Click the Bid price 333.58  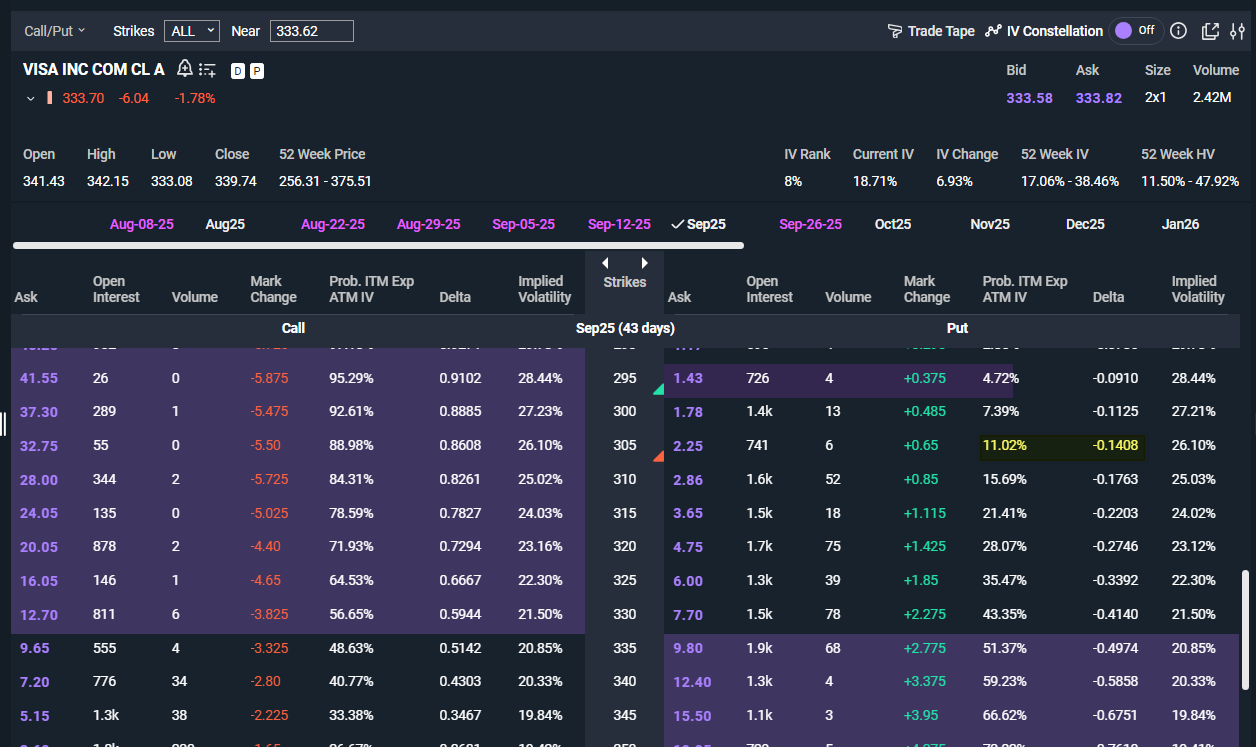(x=1029, y=98)
